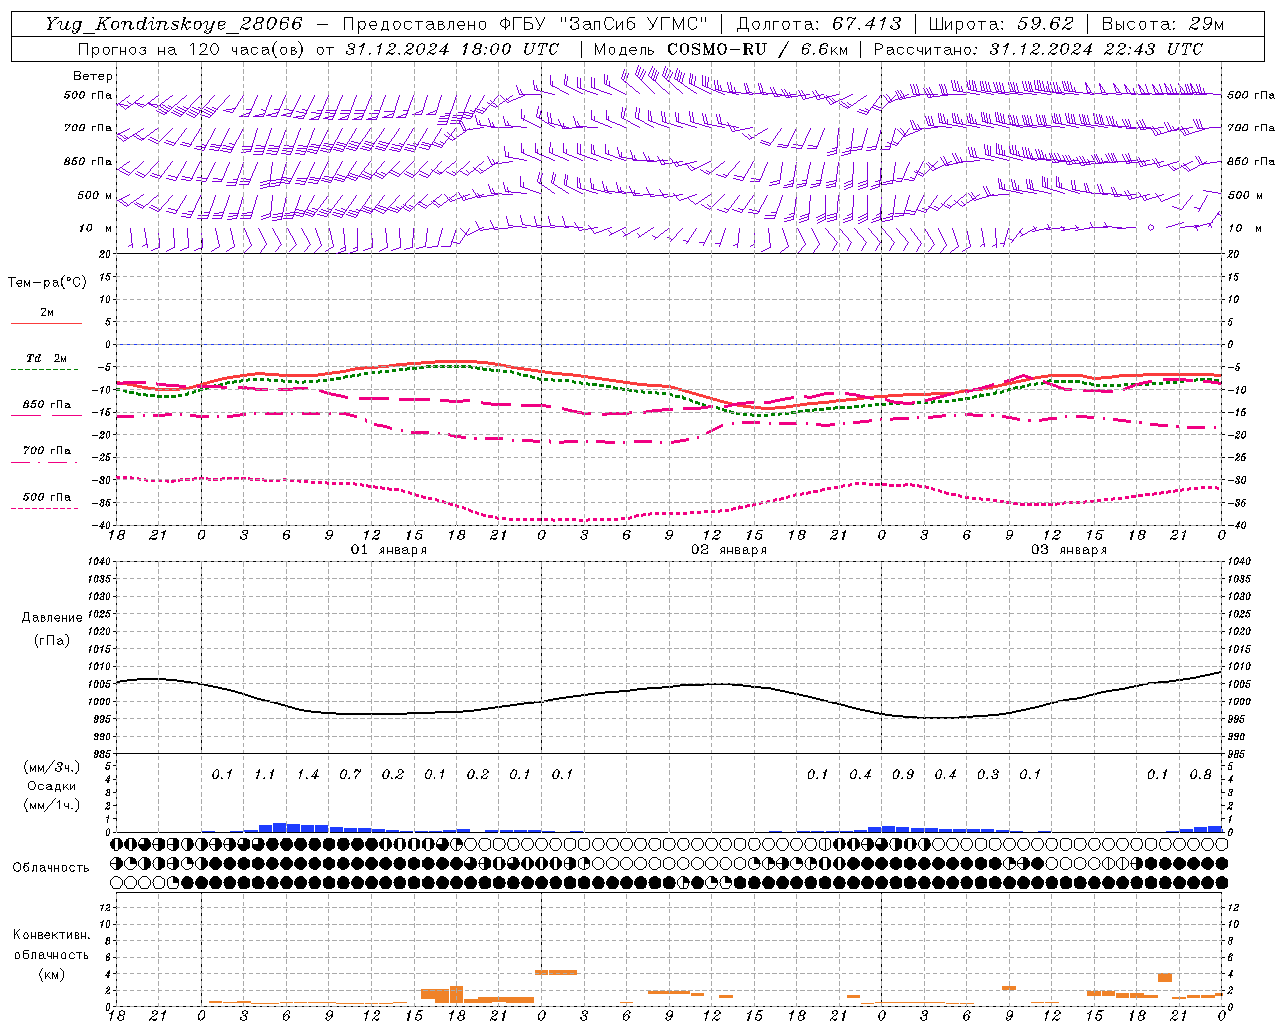Click the "500 м" wind level label on the left

coord(95,195)
